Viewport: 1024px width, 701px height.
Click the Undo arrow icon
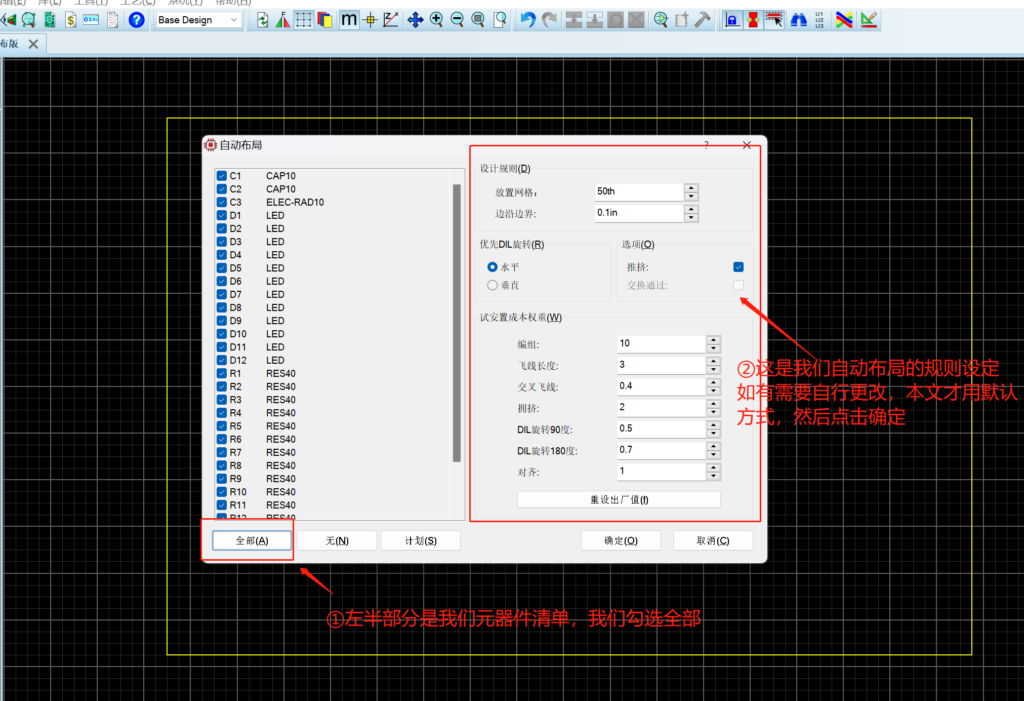click(528, 20)
